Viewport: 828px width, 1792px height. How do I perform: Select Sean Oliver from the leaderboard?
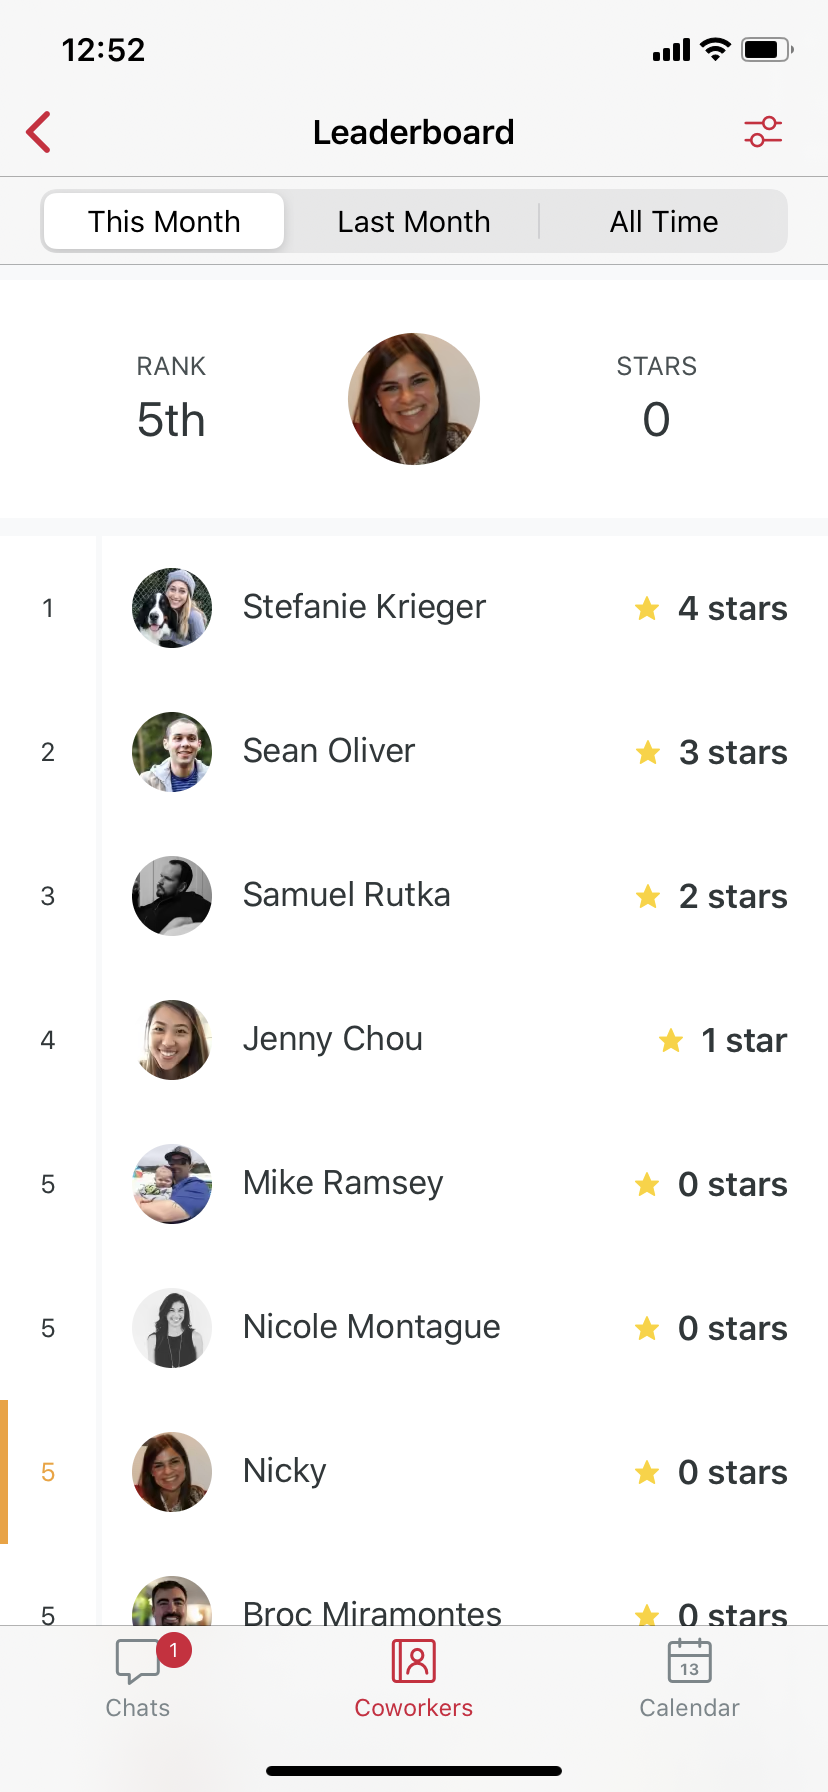click(328, 752)
